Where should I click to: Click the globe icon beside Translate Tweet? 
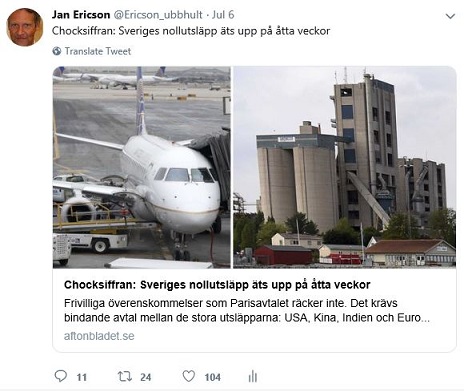pyautogui.click(x=57, y=51)
